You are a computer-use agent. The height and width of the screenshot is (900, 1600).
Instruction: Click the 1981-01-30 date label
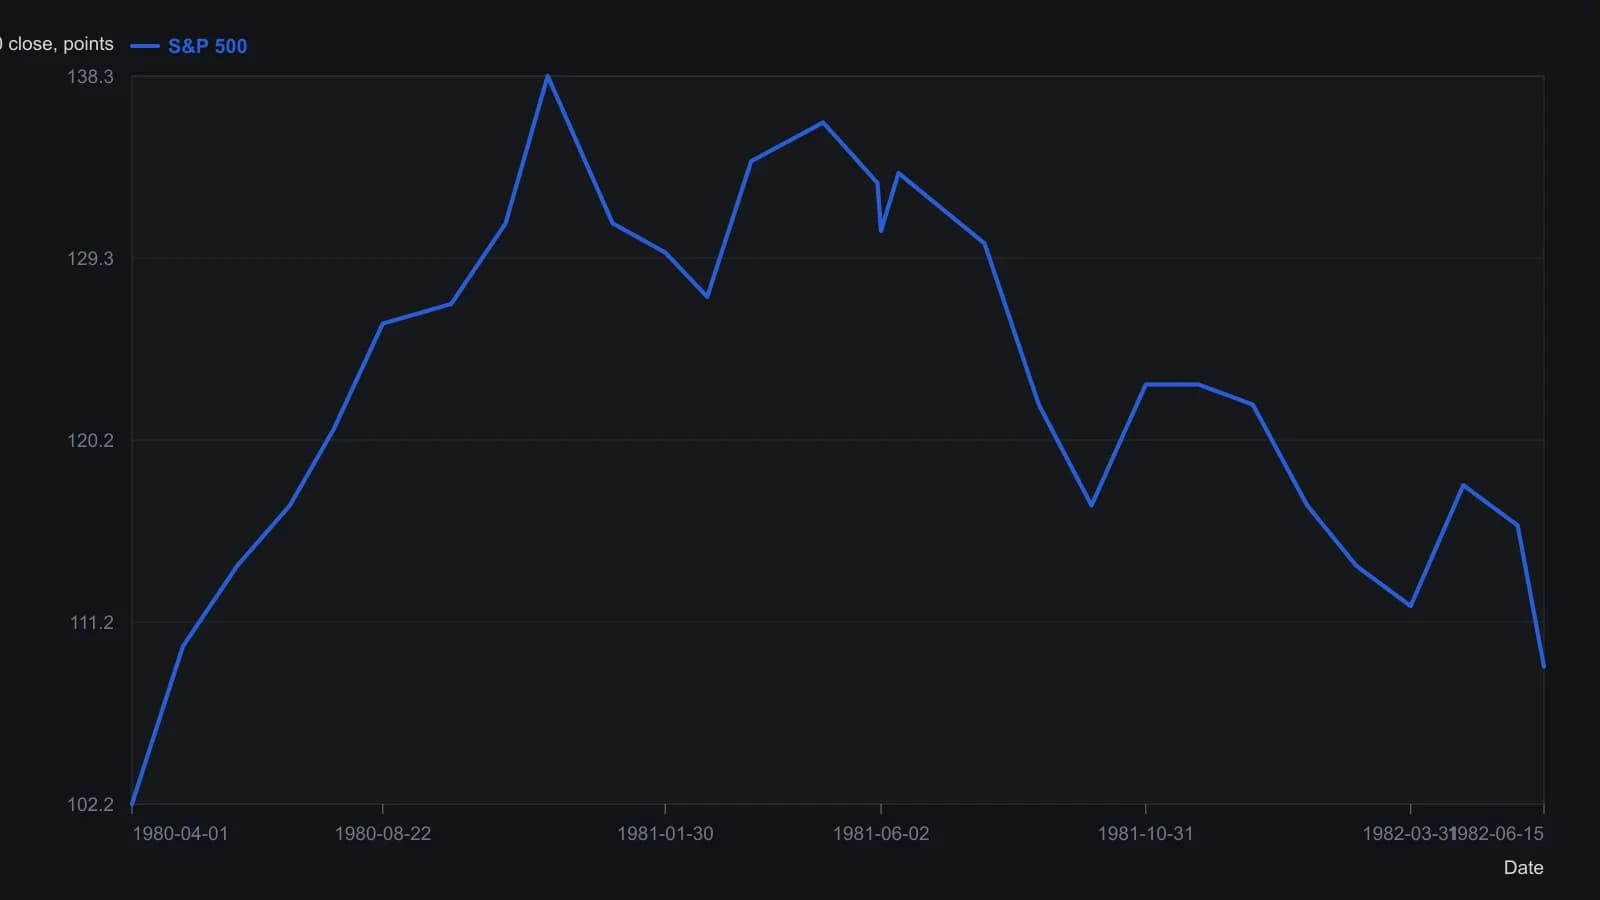[665, 834]
